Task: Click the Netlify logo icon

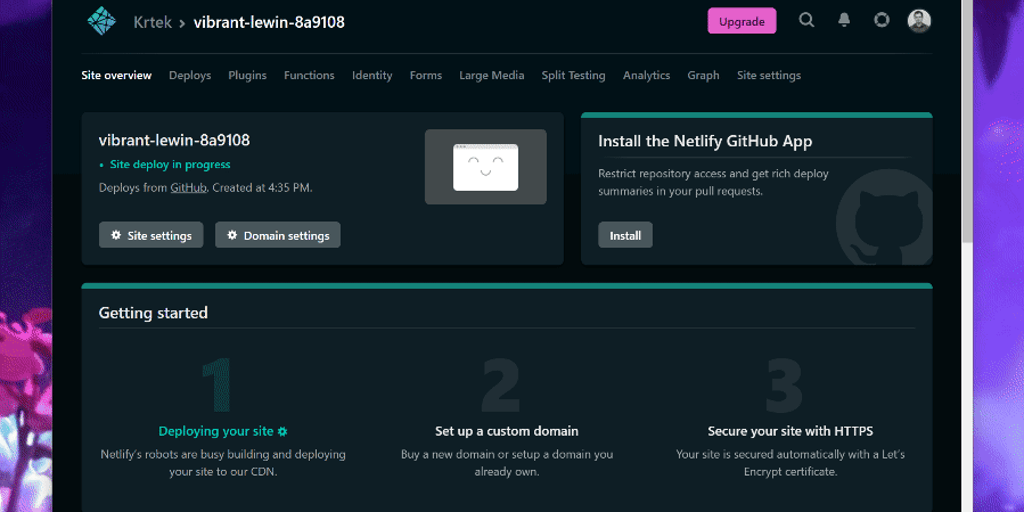Action: pyautogui.click(x=102, y=21)
